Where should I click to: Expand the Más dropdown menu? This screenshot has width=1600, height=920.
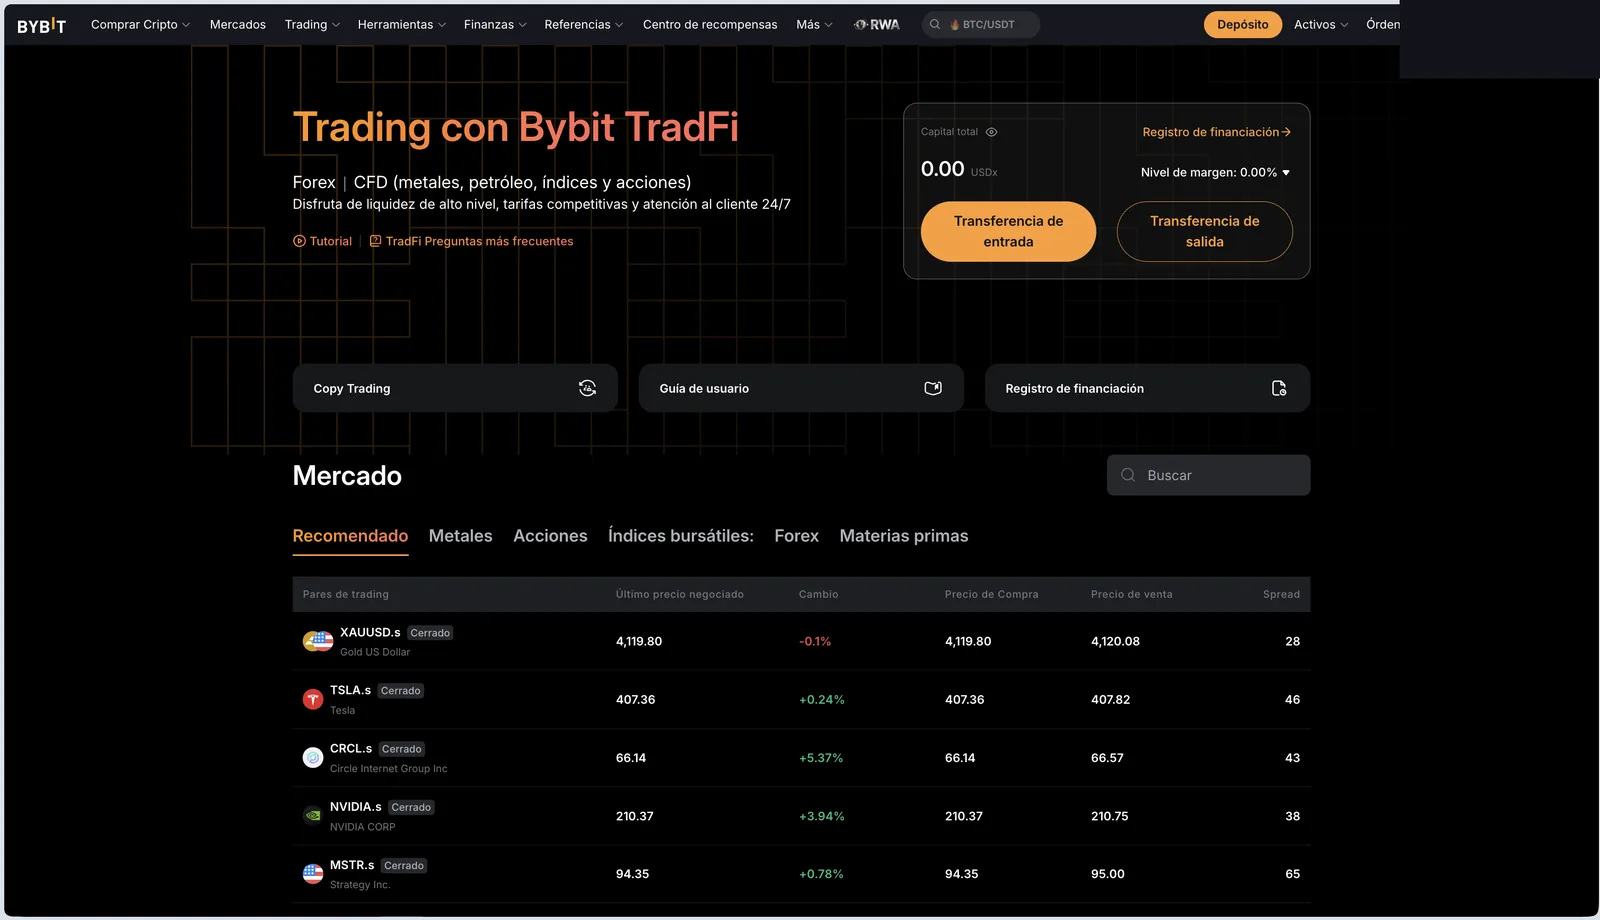coord(814,25)
